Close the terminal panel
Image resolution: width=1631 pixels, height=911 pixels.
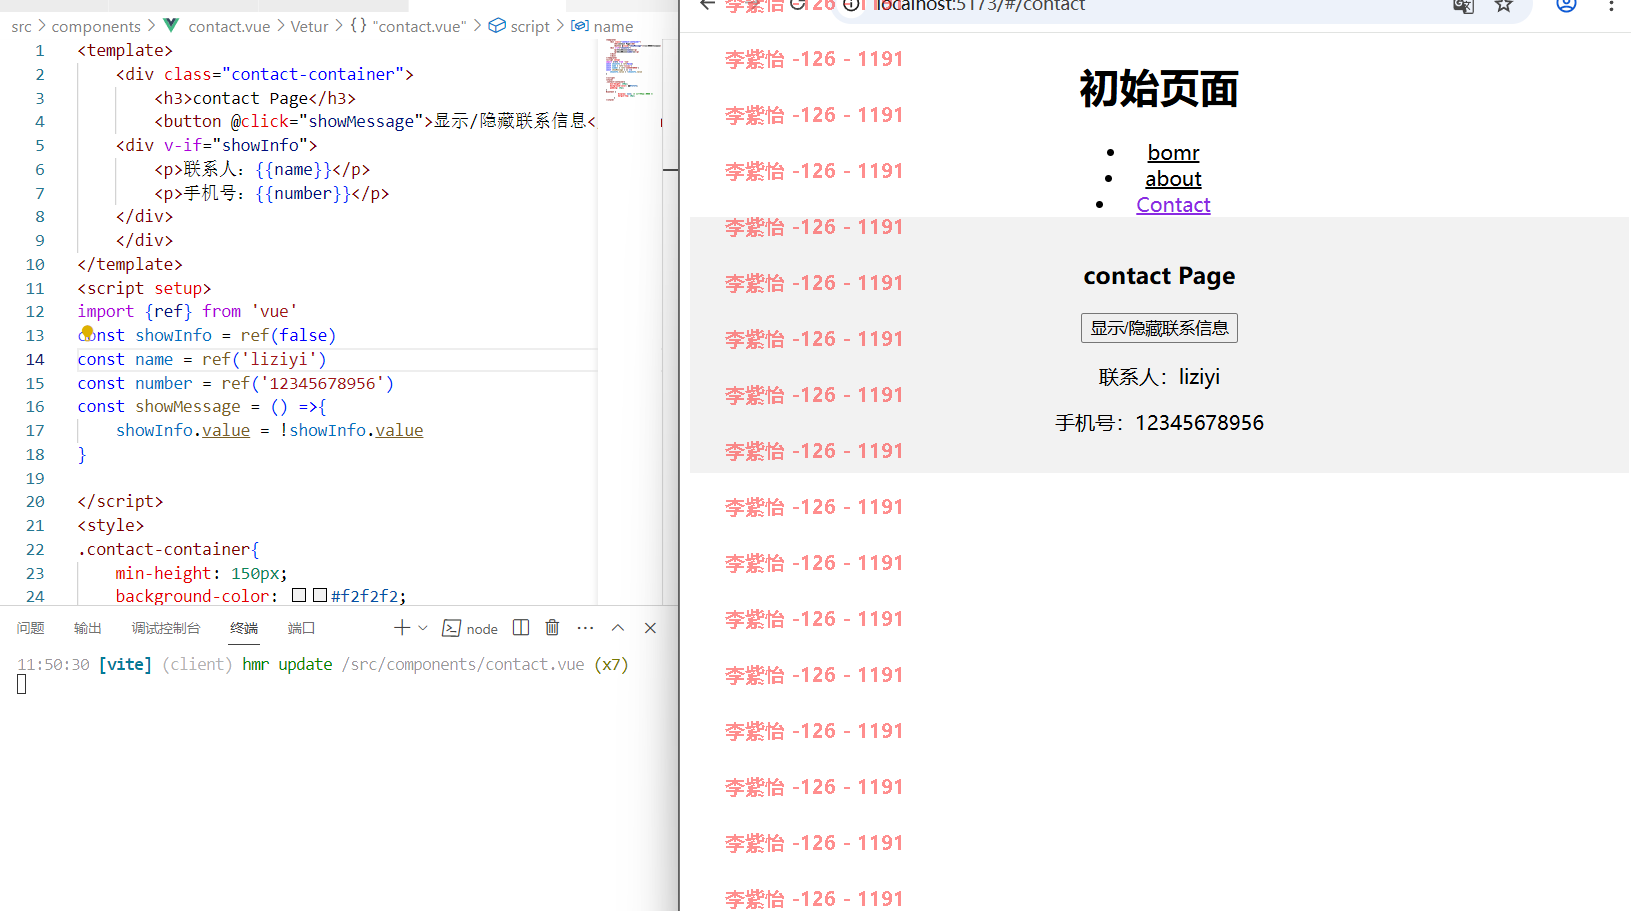point(650,628)
